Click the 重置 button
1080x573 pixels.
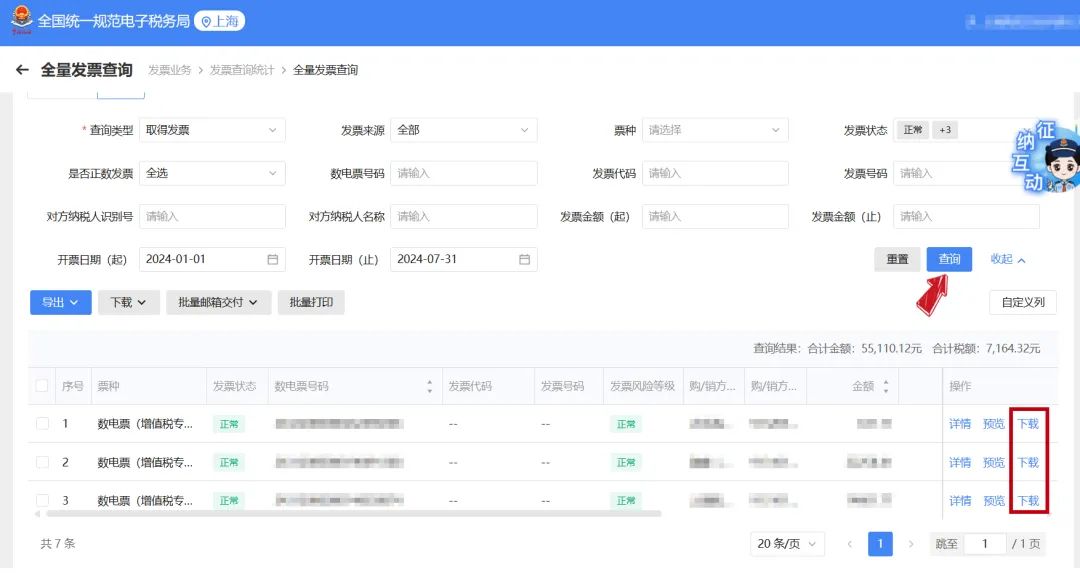pyautogui.click(x=897, y=260)
